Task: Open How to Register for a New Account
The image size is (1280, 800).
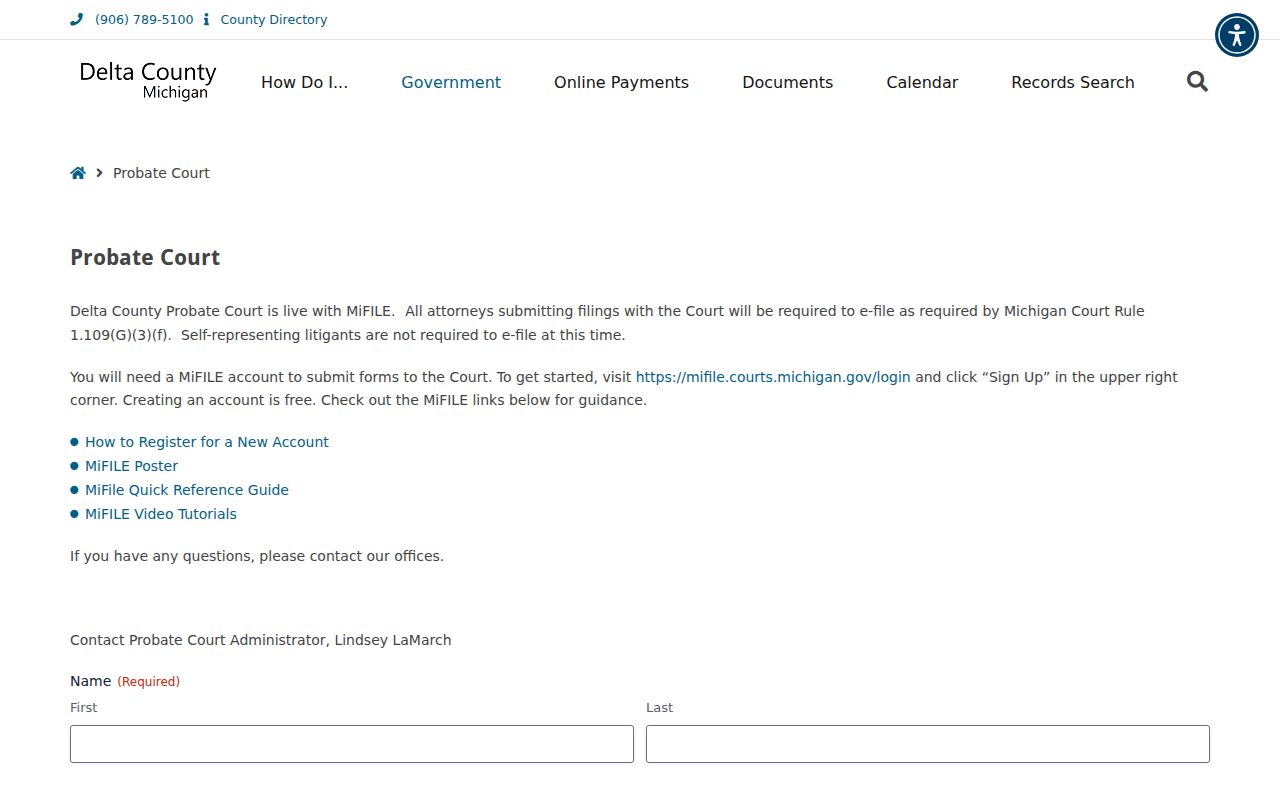Action: 207,442
